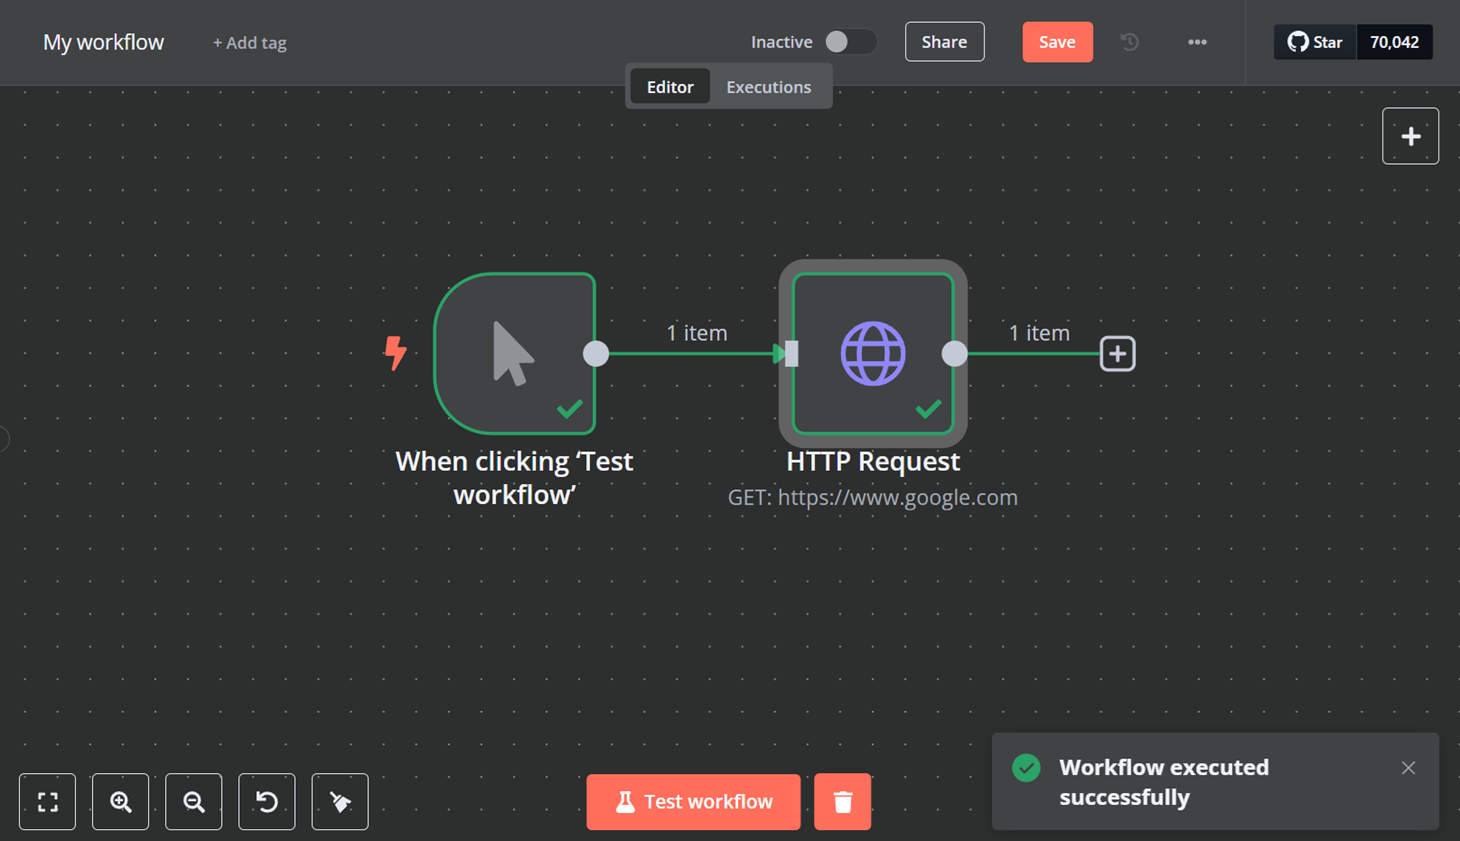Open the HTTP Request node globe icon

coord(872,353)
